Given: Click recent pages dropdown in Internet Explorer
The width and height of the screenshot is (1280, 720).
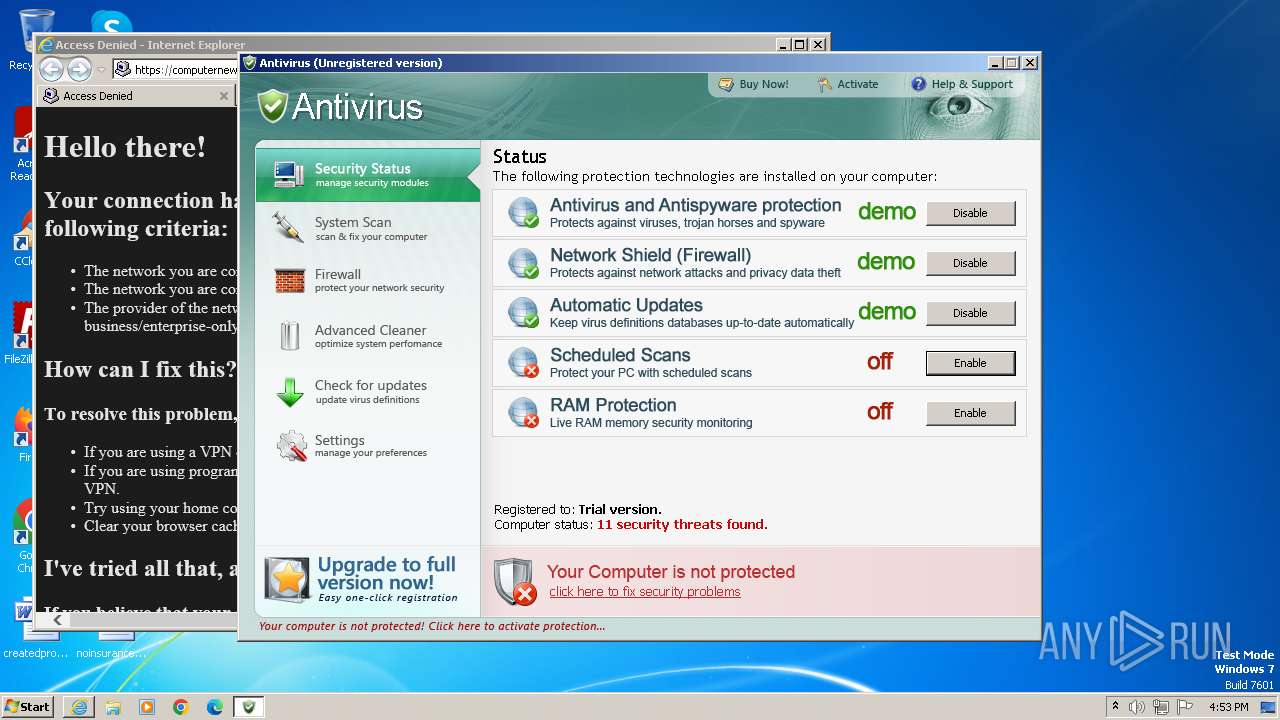Looking at the screenshot, I should [x=101, y=70].
